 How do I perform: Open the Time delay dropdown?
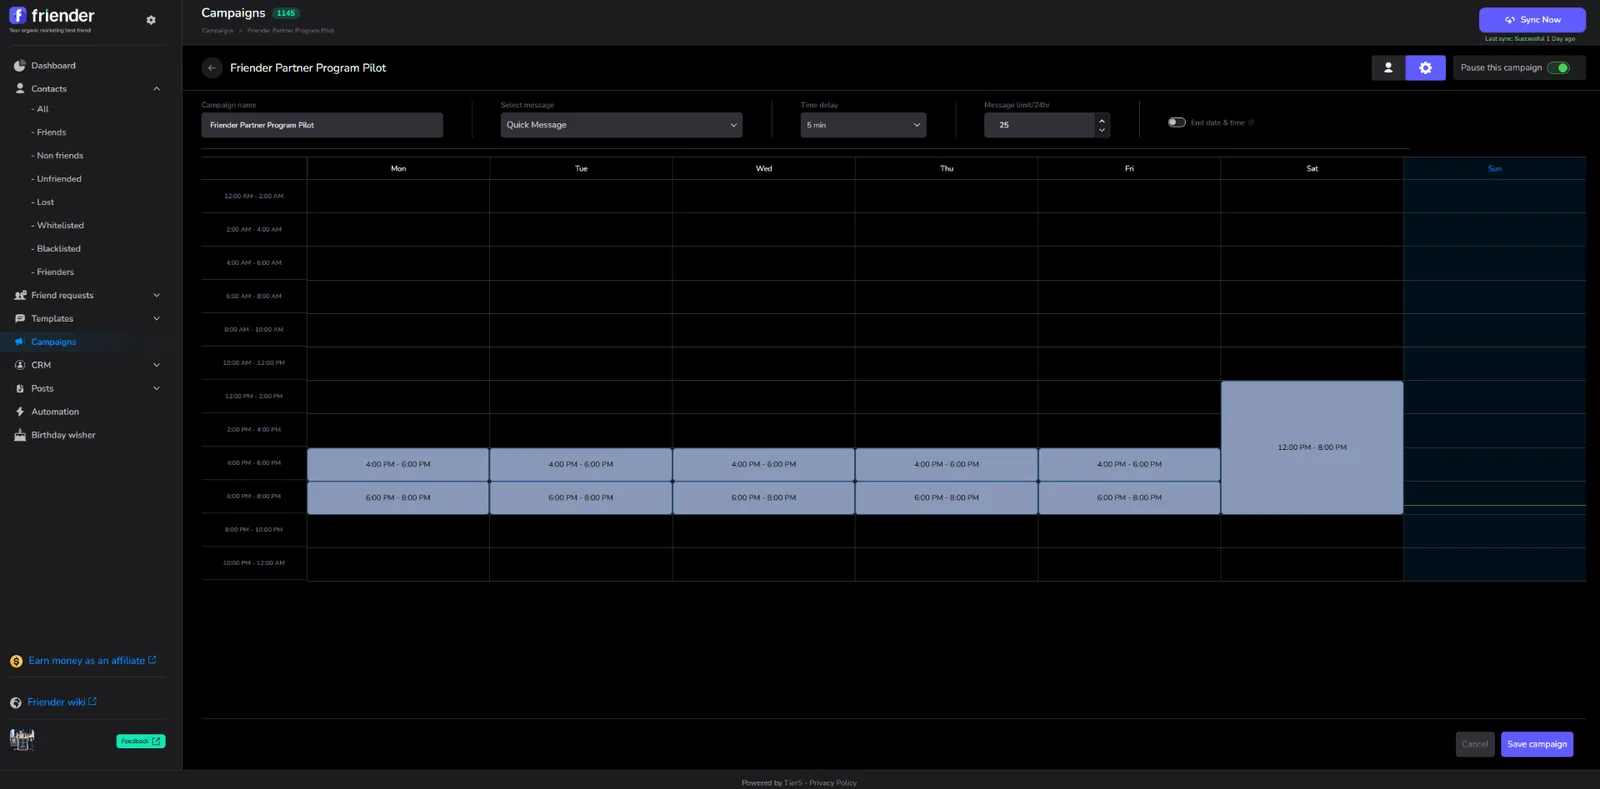pyautogui.click(x=863, y=125)
